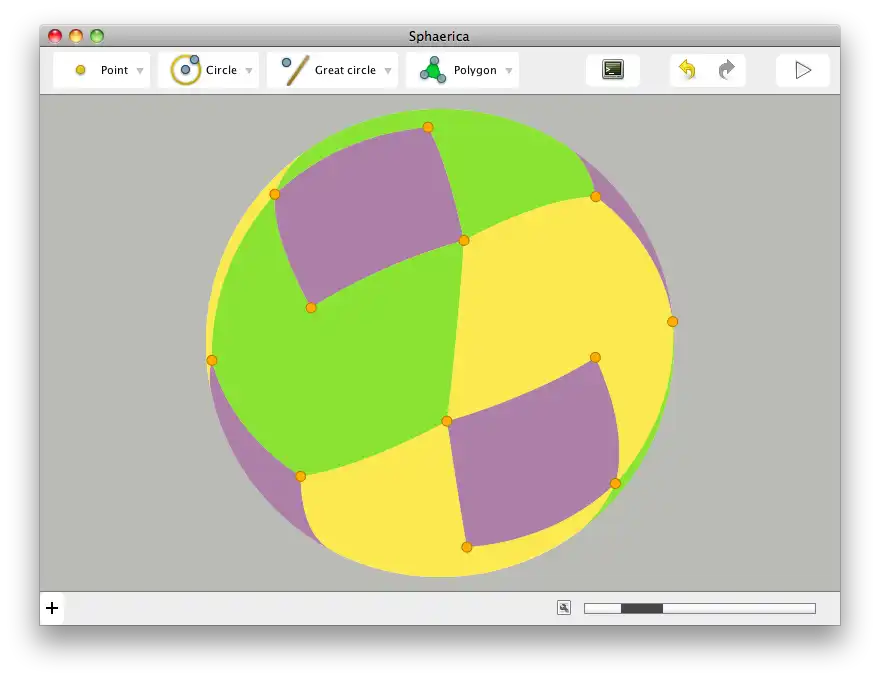Open the Great circle dropdown arrow
The width and height of the screenshot is (880, 680).
[388, 71]
